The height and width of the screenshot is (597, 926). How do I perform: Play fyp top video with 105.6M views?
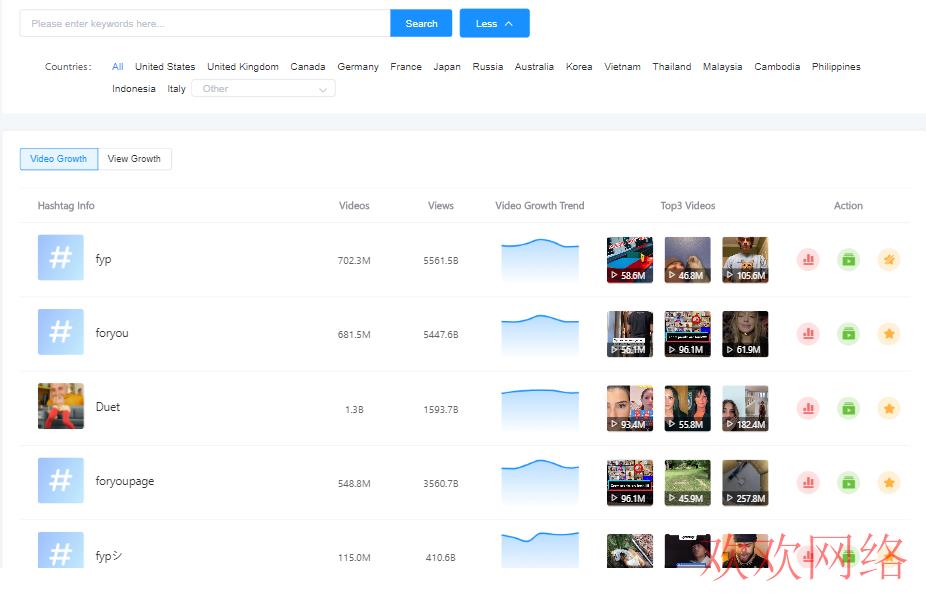coord(745,260)
